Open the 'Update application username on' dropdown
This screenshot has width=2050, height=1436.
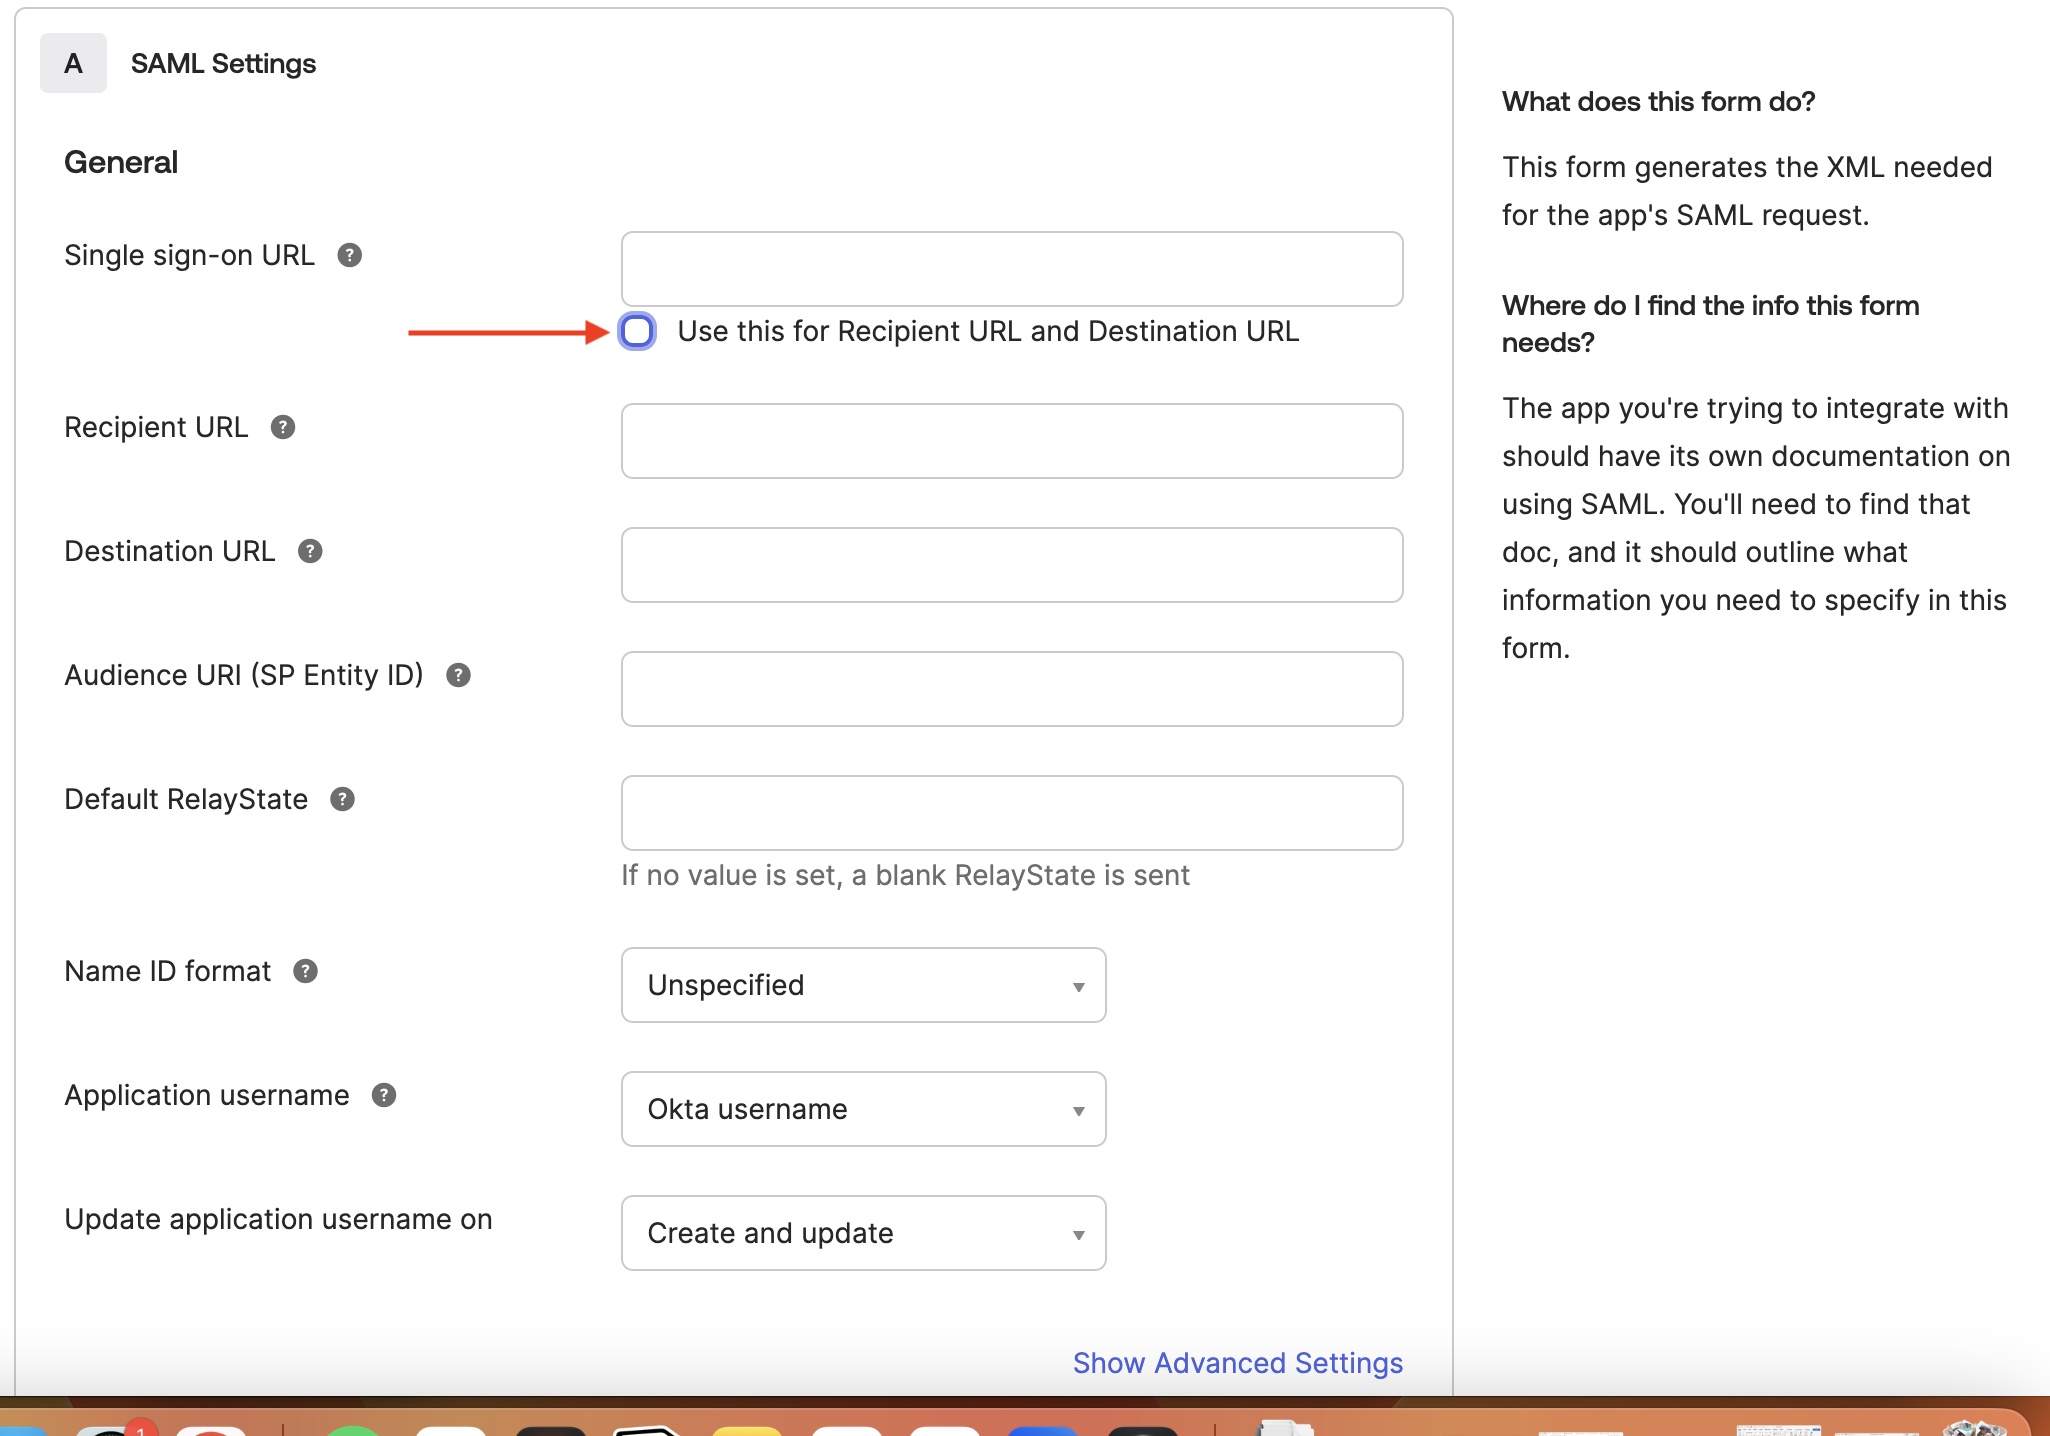click(863, 1233)
